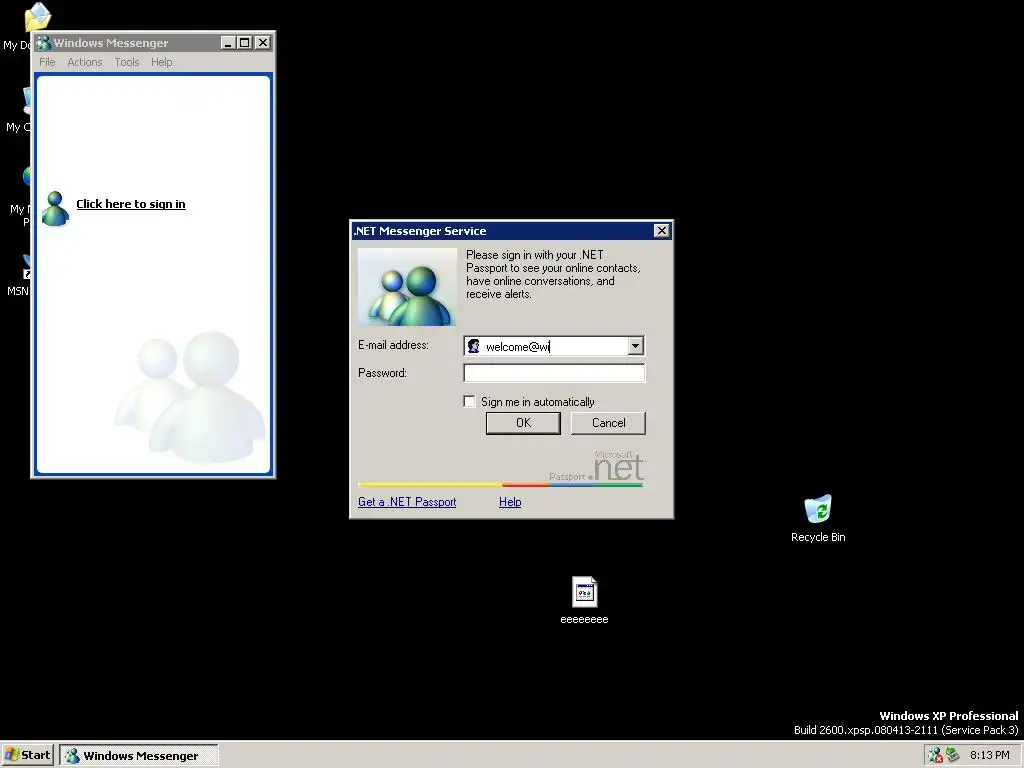Confirm sign-in with the OK button
The height and width of the screenshot is (768, 1024).
523,423
